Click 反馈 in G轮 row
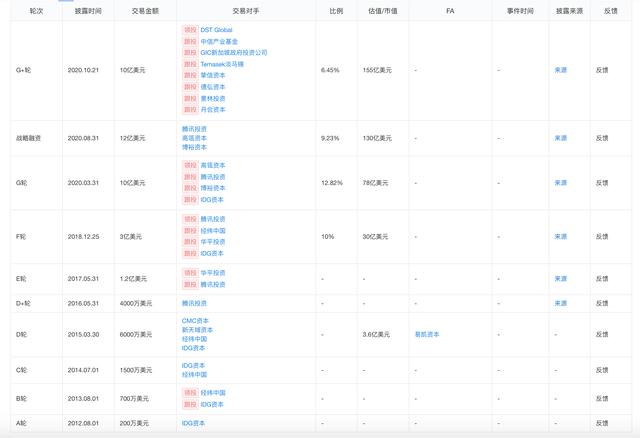This screenshot has width=640, height=438. [602, 182]
